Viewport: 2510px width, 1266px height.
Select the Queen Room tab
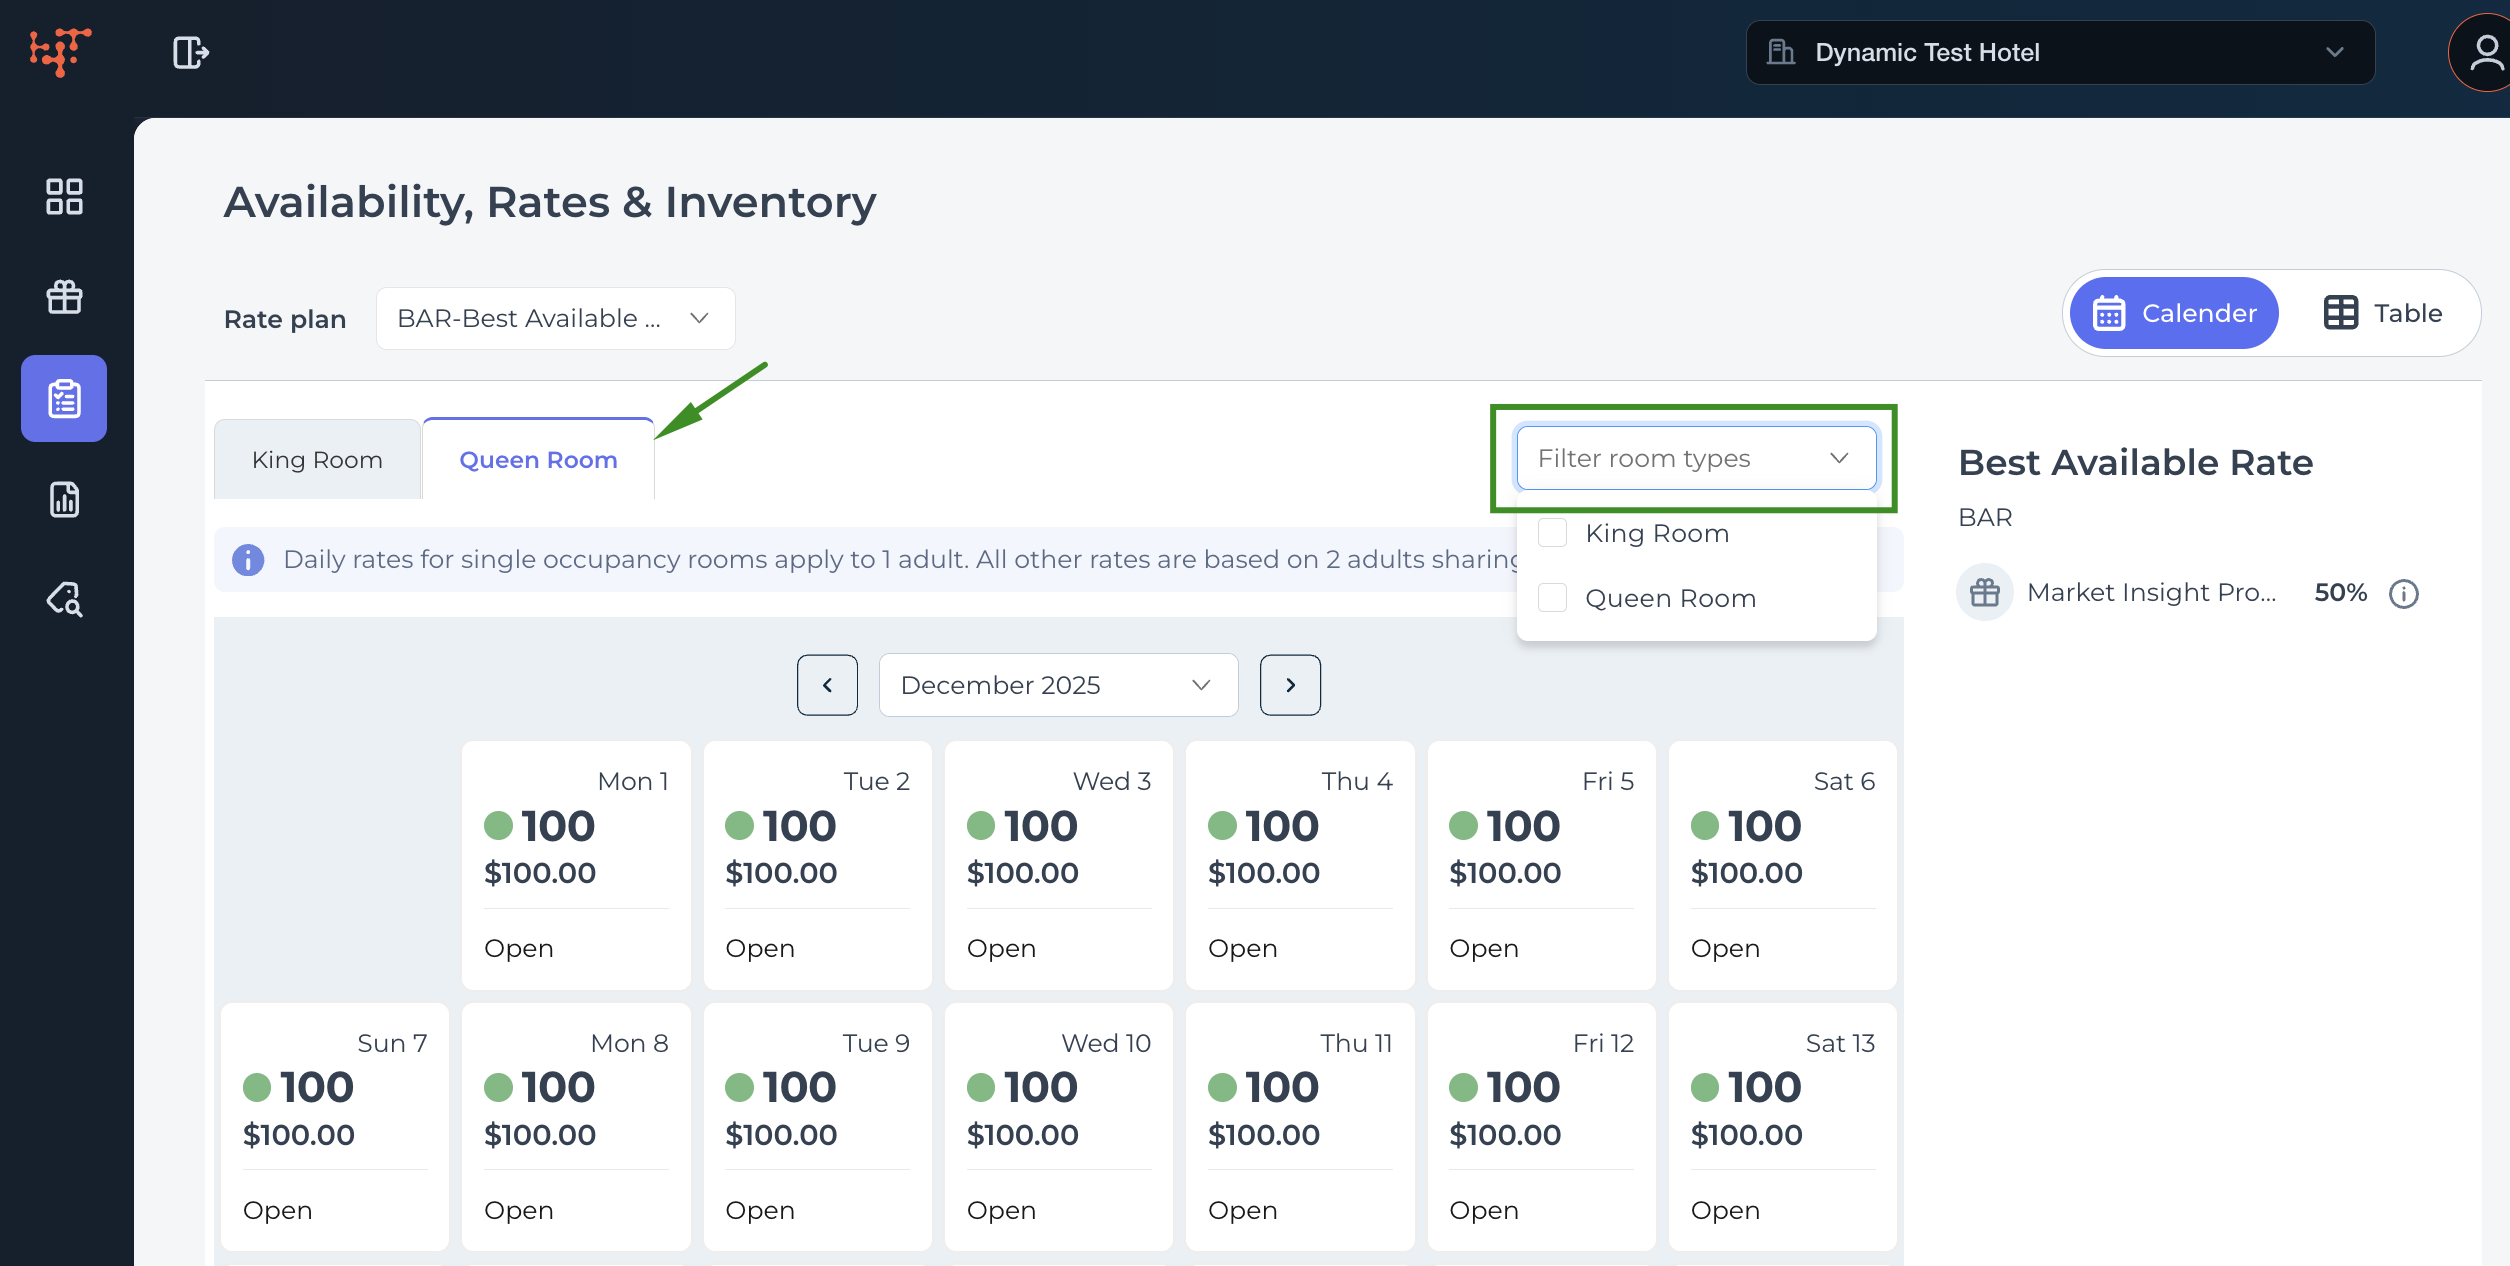[x=538, y=460]
